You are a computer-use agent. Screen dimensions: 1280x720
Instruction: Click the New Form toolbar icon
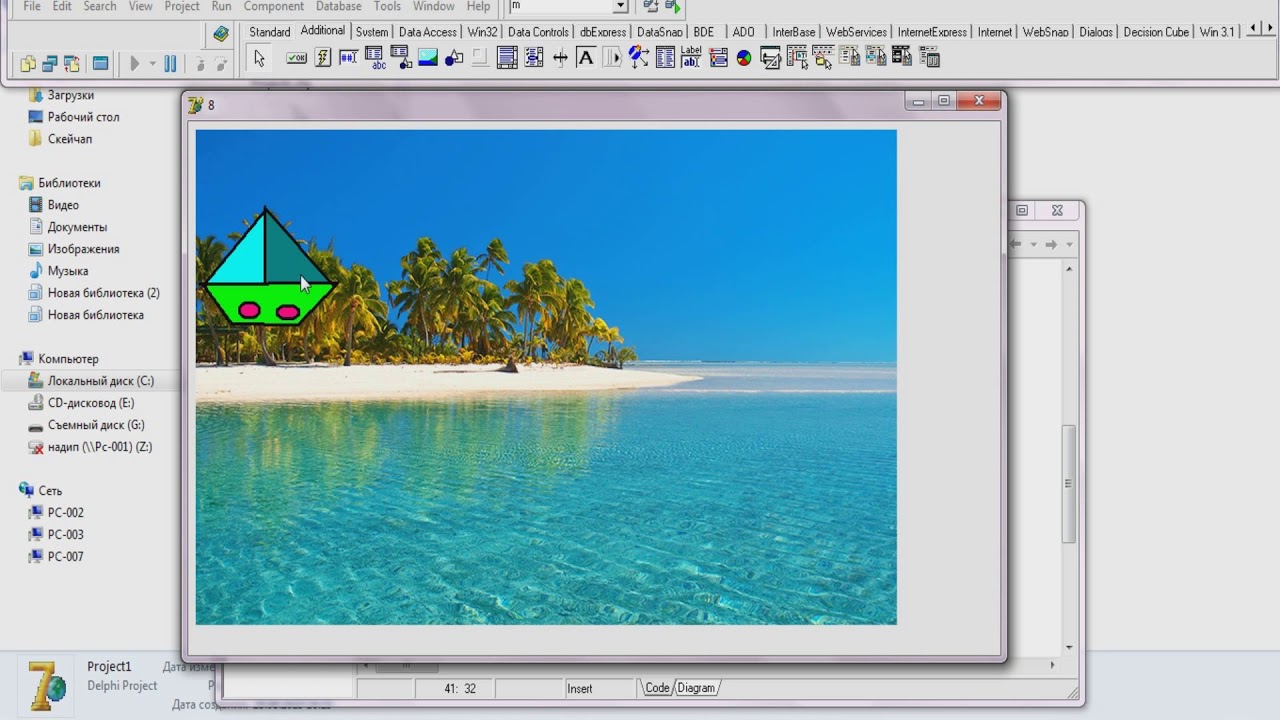point(100,64)
